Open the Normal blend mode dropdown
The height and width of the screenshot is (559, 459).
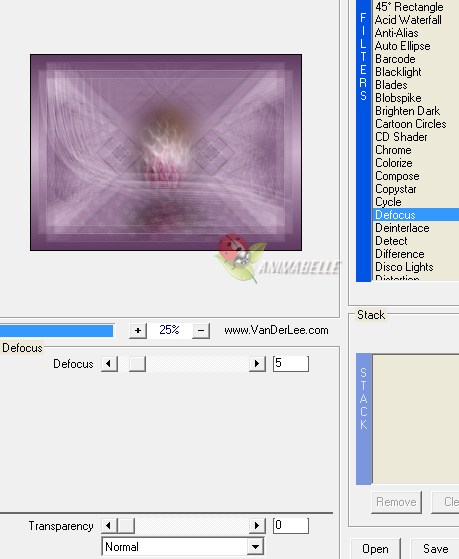coord(183,547)
